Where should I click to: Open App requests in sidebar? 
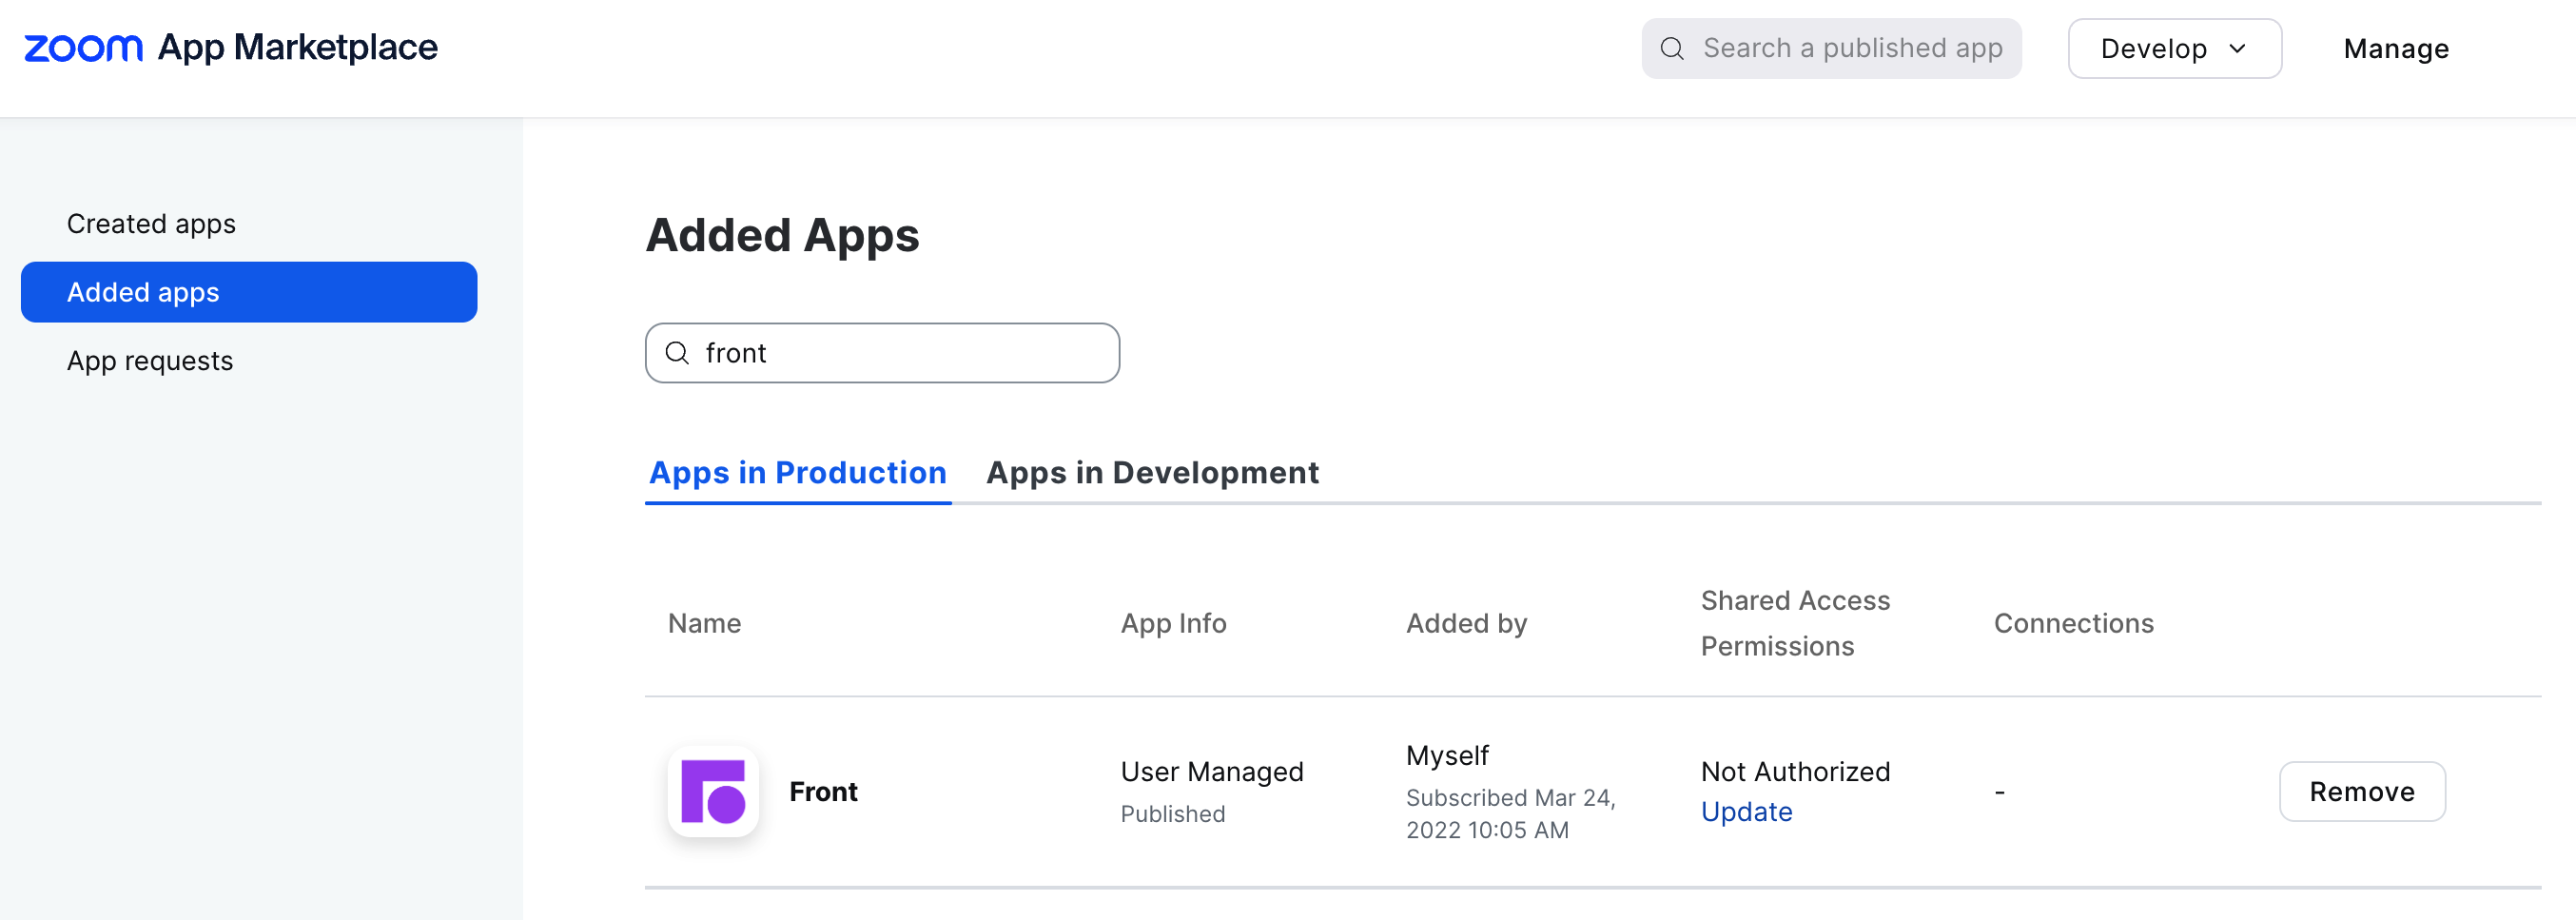click(150, 361)
